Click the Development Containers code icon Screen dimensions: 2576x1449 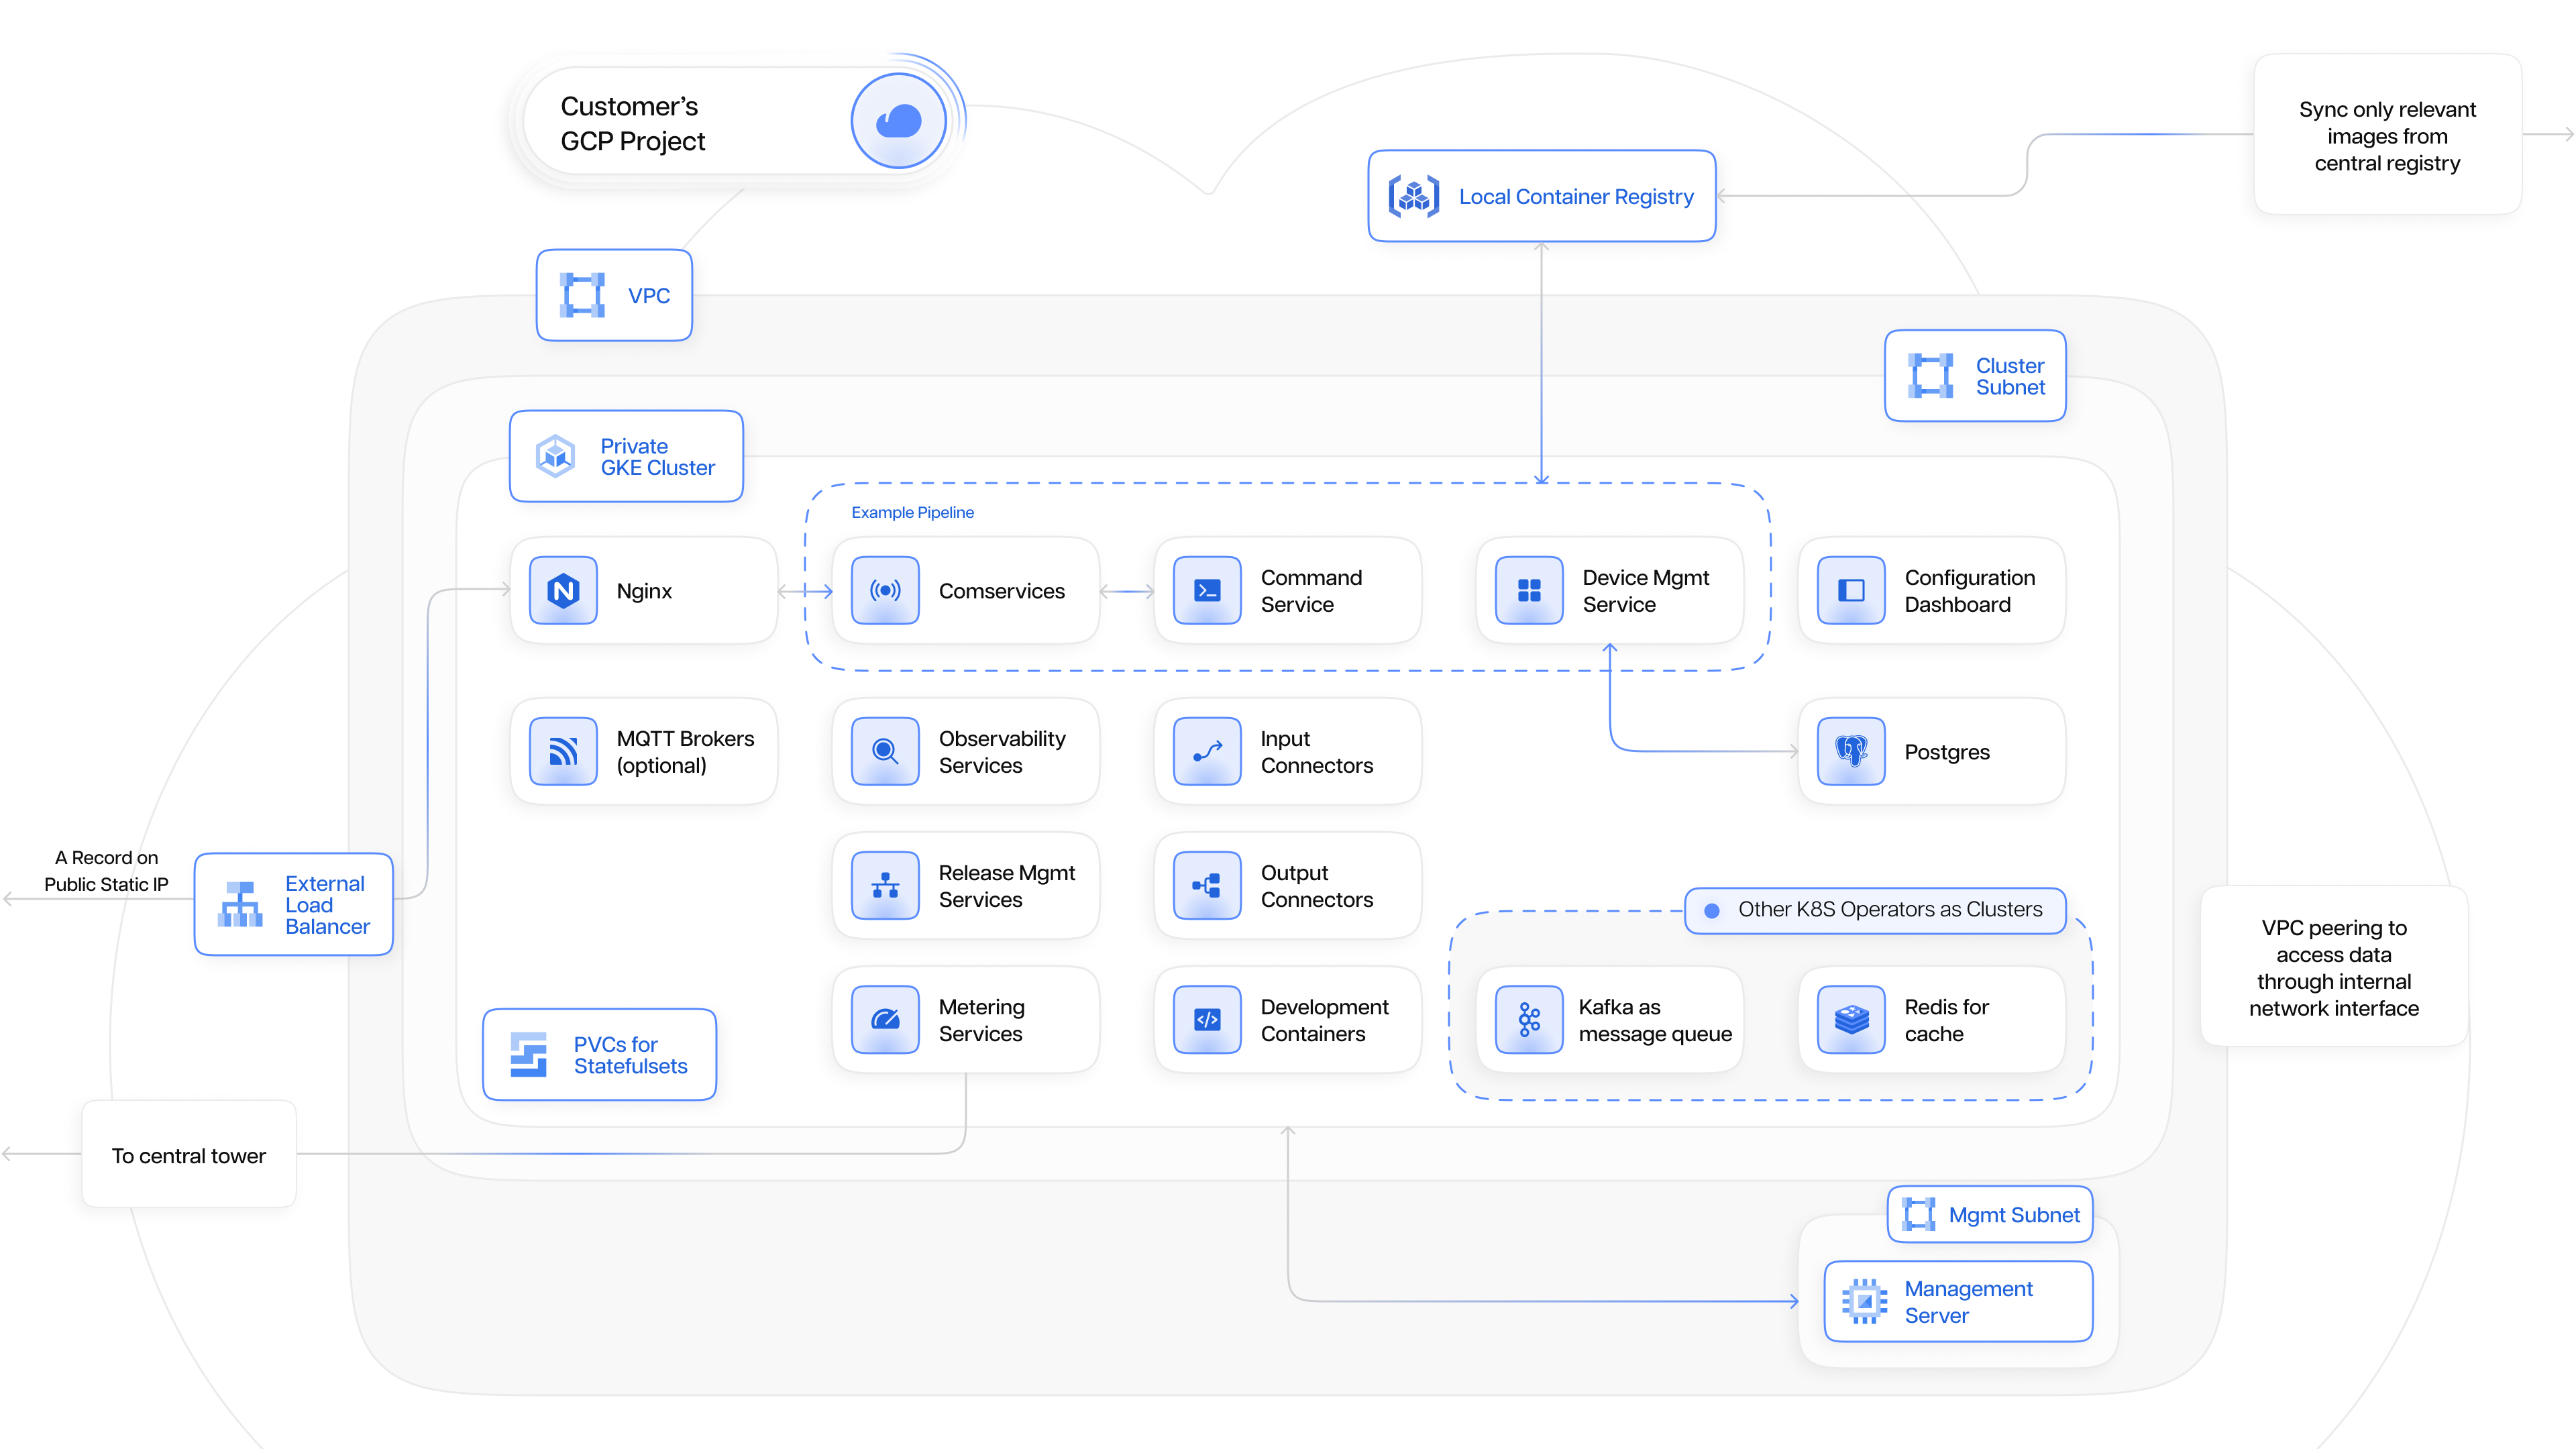(x=1207, y=1020)
